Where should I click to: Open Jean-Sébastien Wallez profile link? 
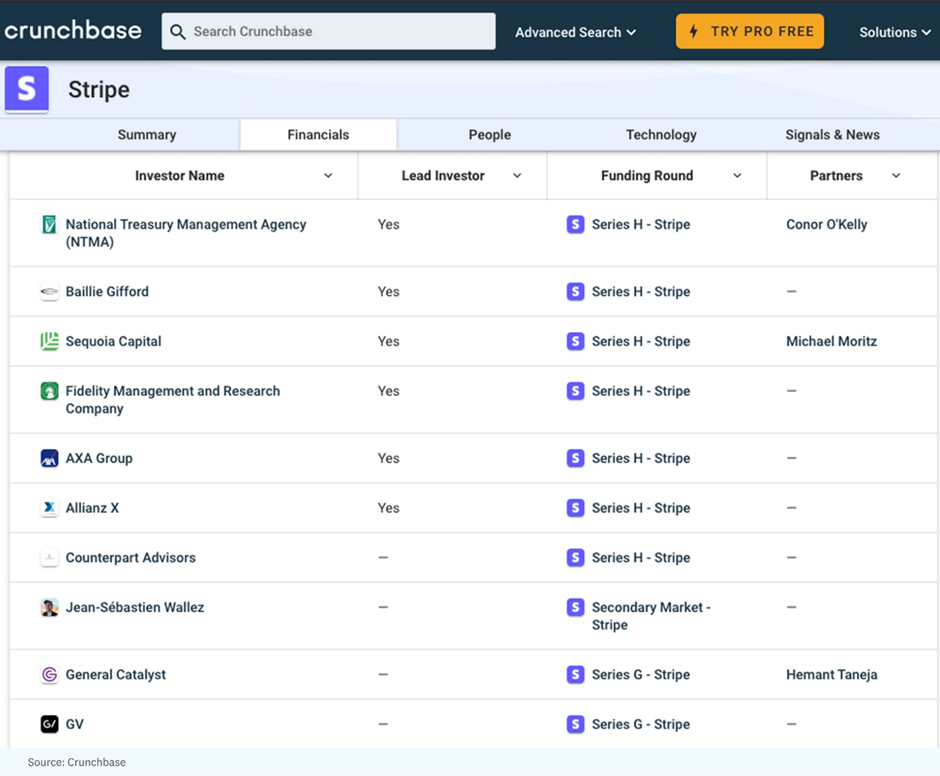tap(135, 607)
